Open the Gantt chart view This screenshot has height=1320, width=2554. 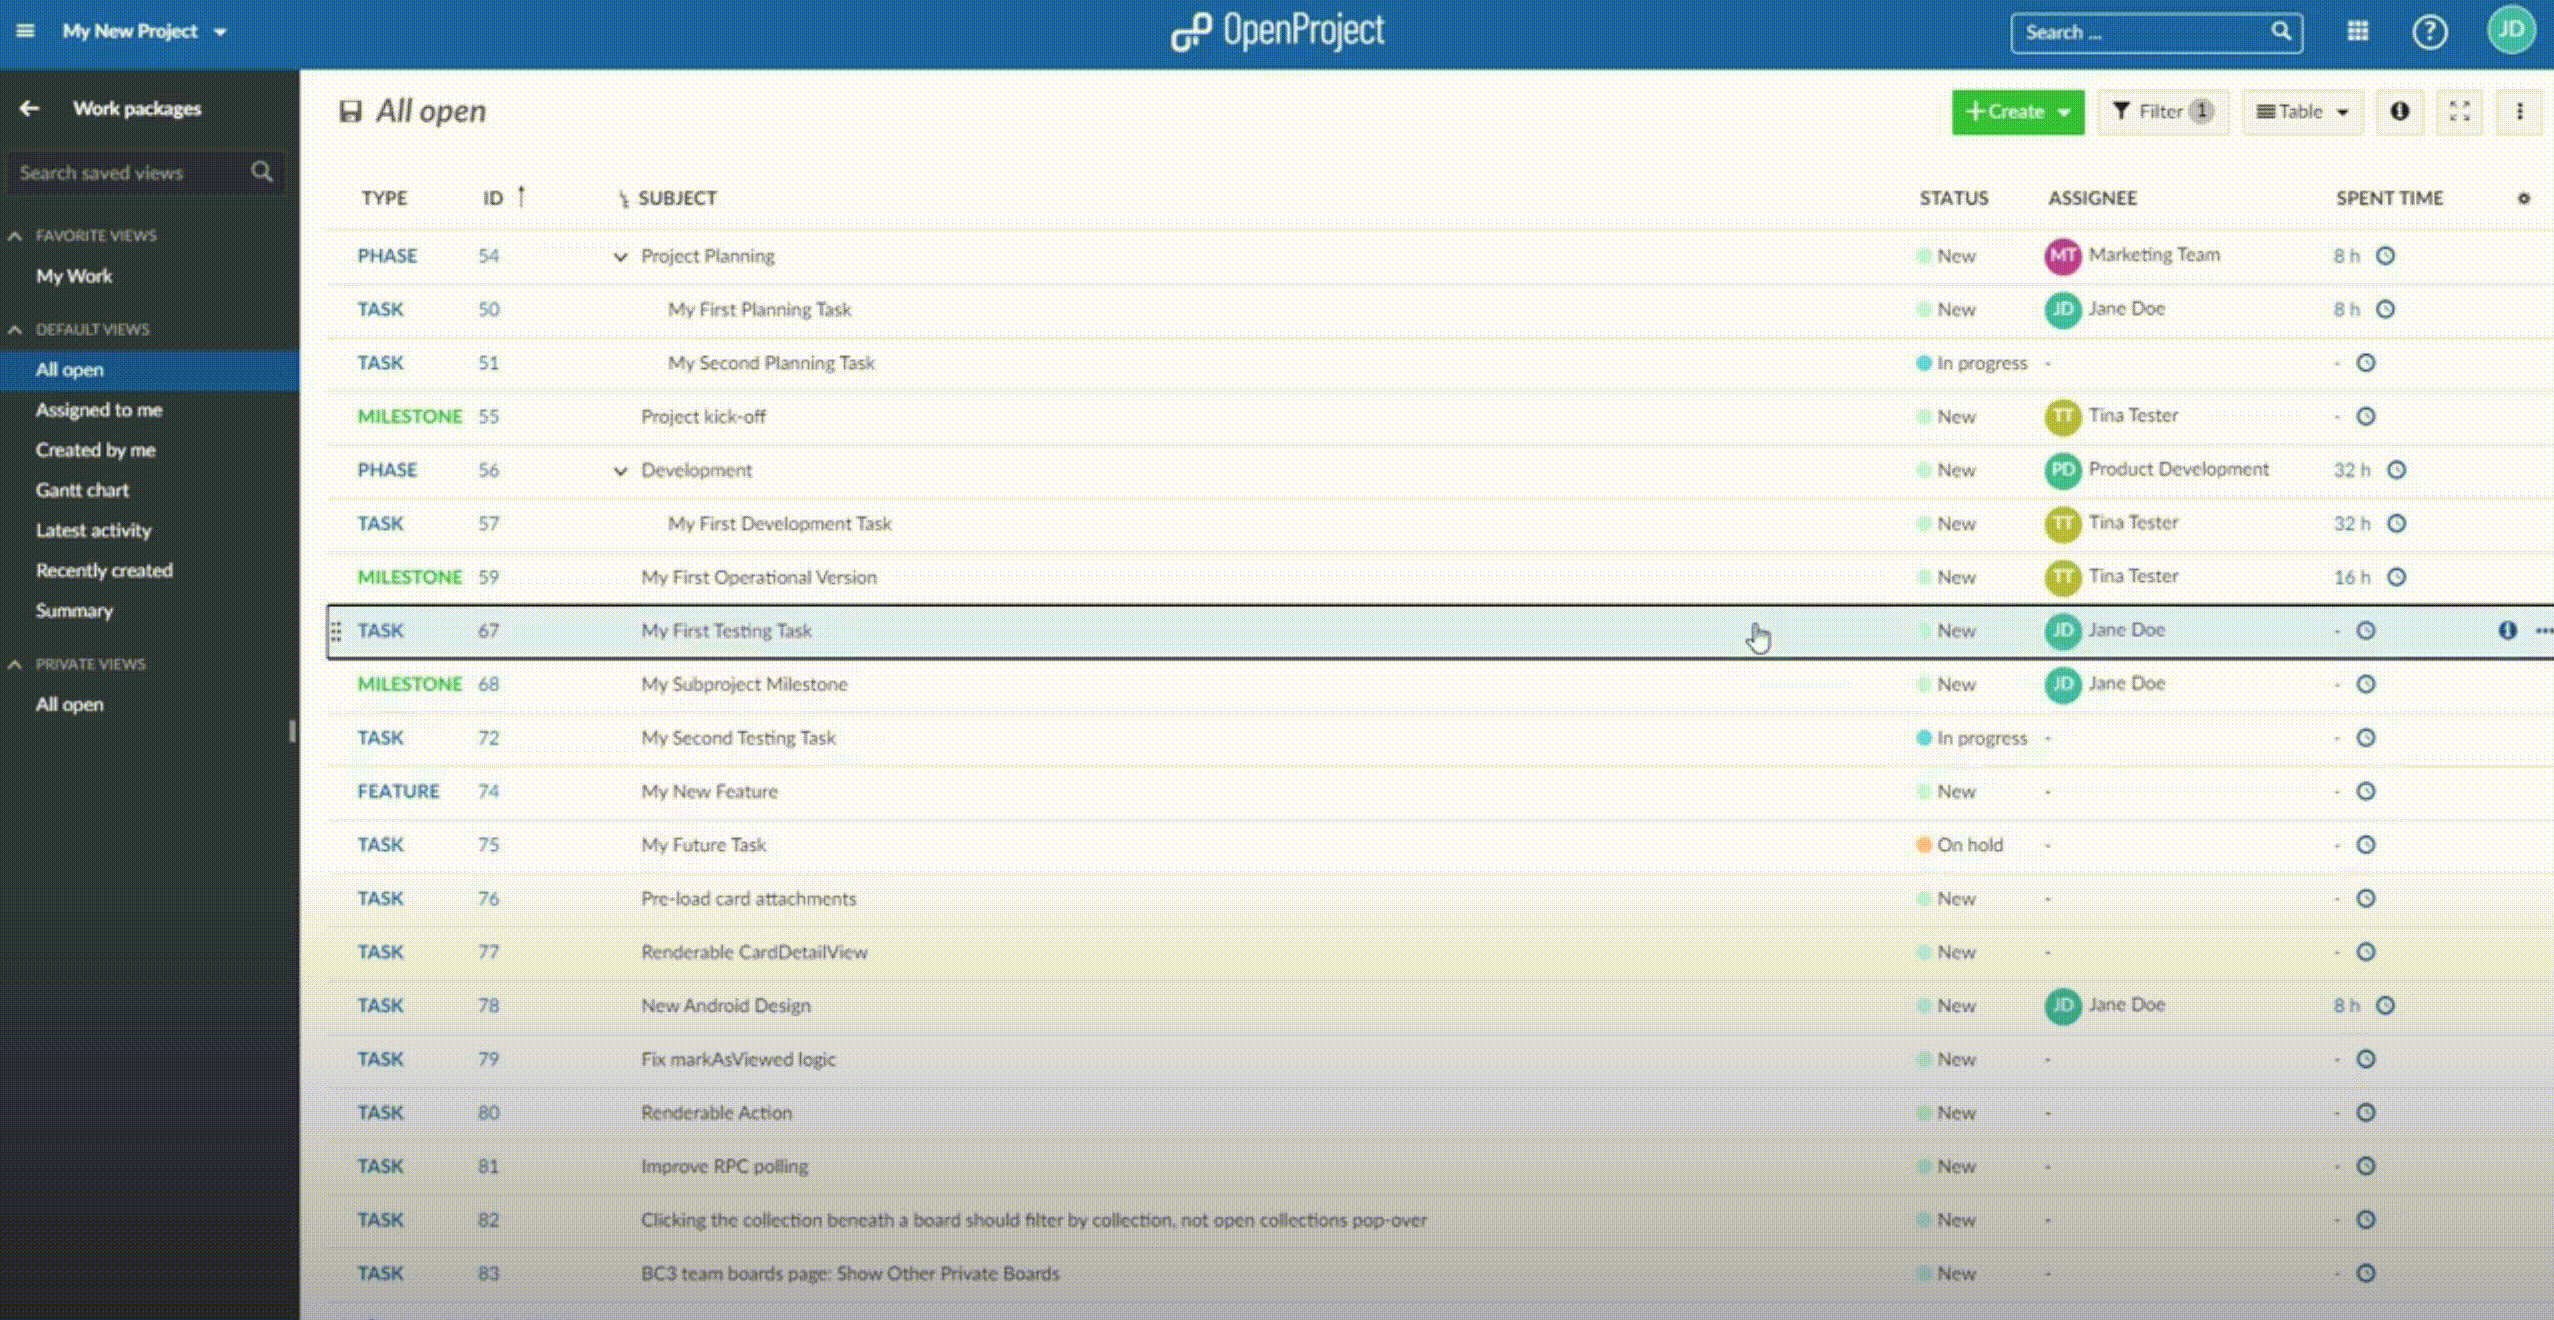click(x=82, y=490)
